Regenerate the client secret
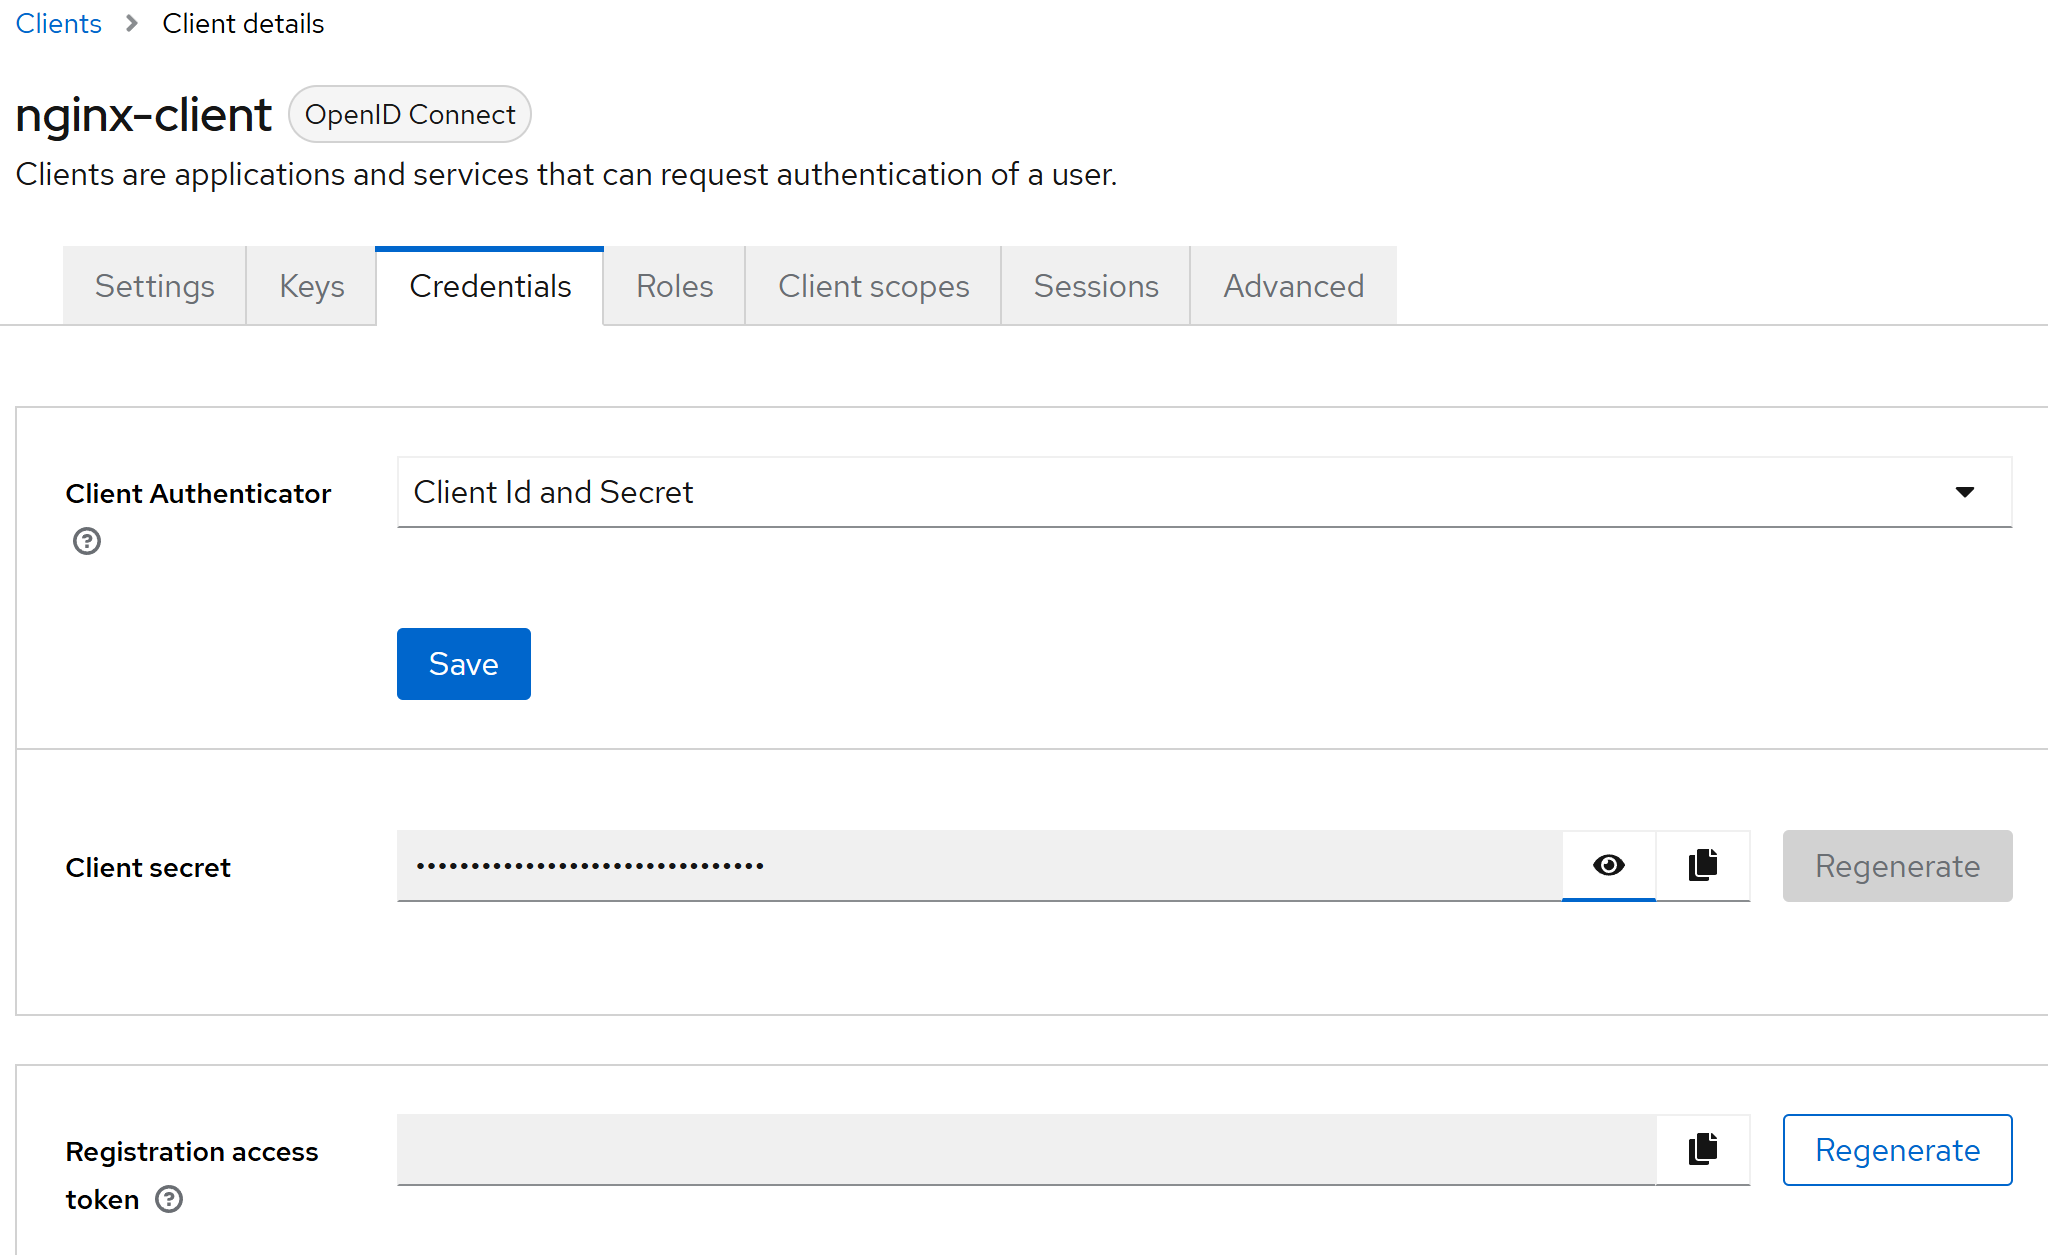2048x1255 pixels. click(x=1897, y=866)
